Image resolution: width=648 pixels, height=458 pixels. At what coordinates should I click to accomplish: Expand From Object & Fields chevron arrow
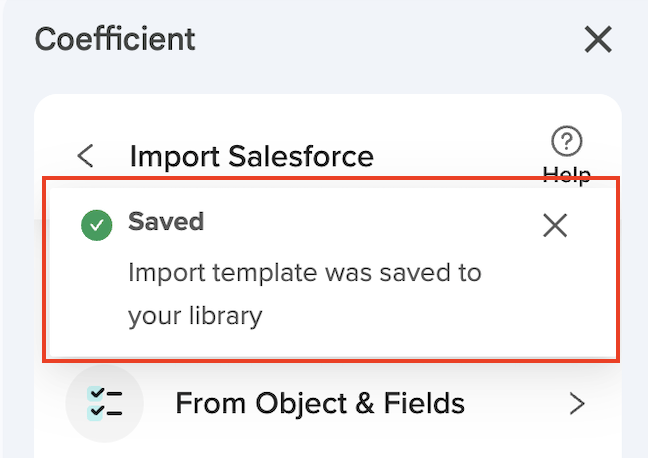point(576,404)
